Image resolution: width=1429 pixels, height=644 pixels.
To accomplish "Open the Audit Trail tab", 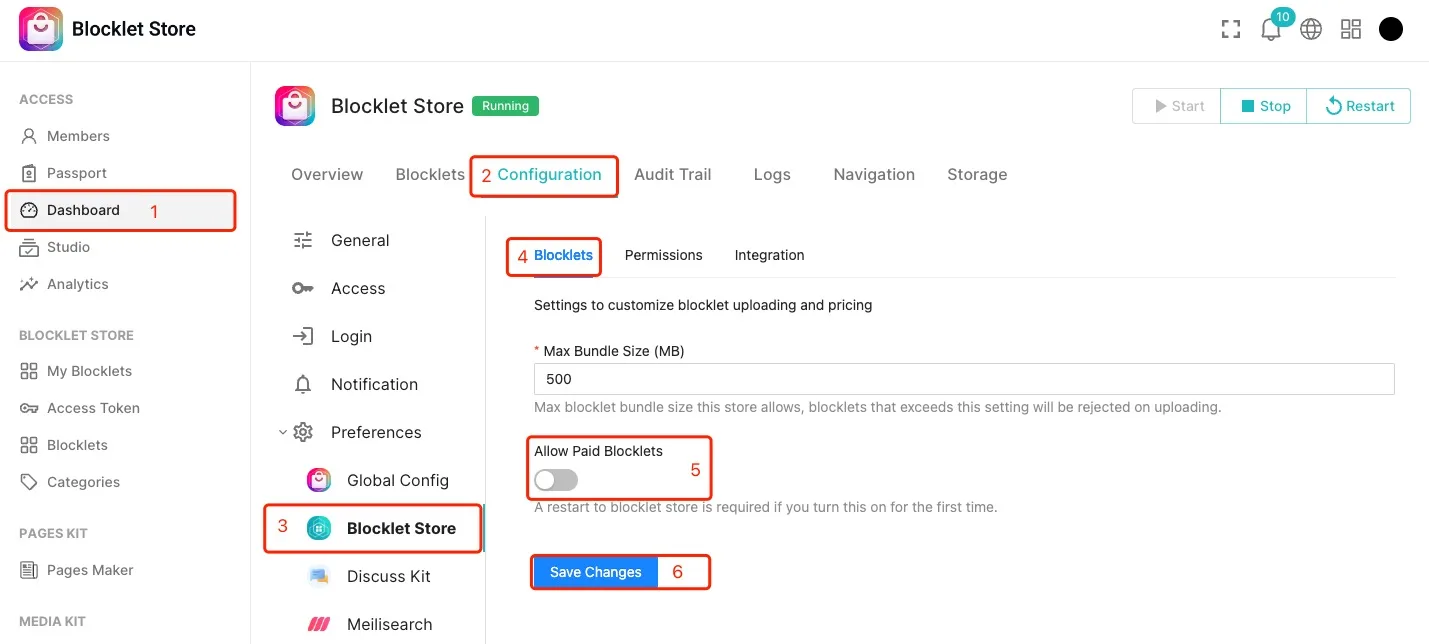I will point(673,174).
